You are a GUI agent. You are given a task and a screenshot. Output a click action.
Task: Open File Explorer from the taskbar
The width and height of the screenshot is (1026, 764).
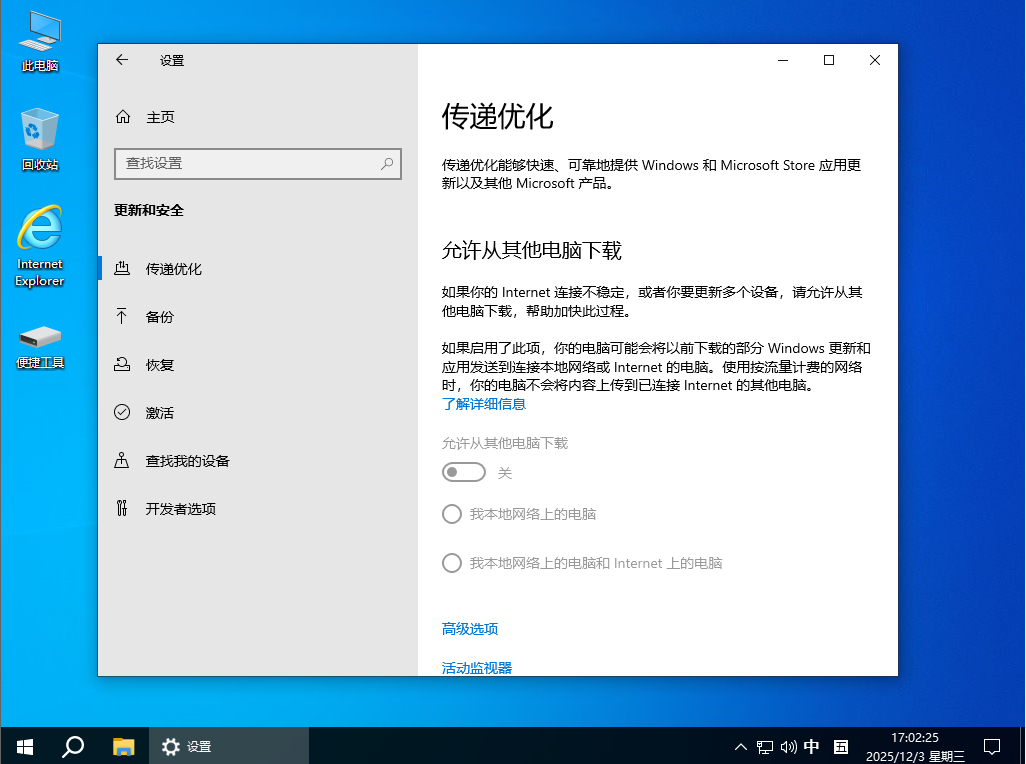click(123, 746)
